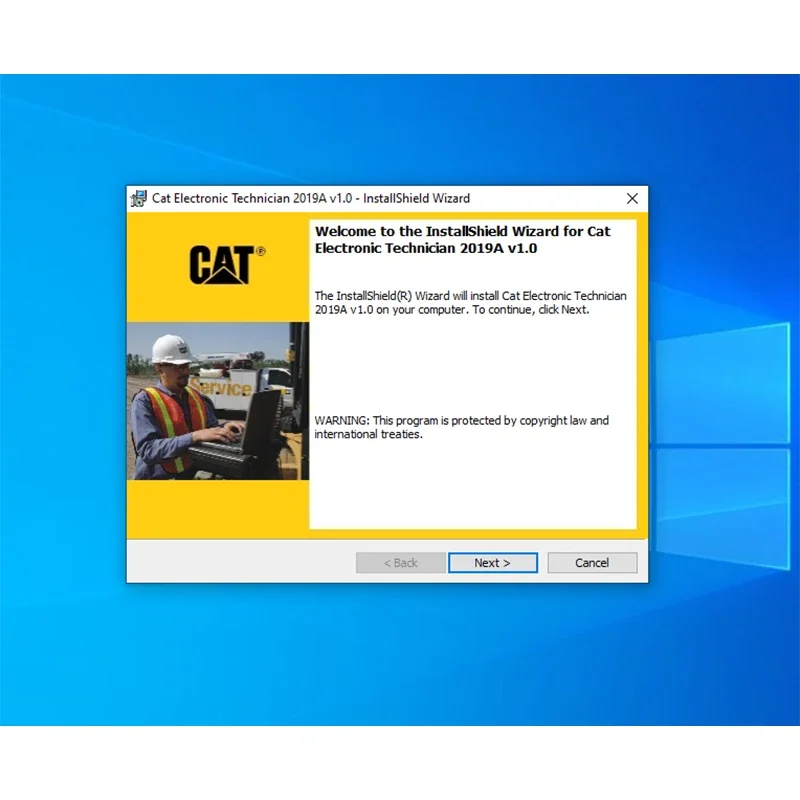Click the paragraph saying click Next to continue
Viewport: 800px width, 800px height.
click(x=470, y=303)
